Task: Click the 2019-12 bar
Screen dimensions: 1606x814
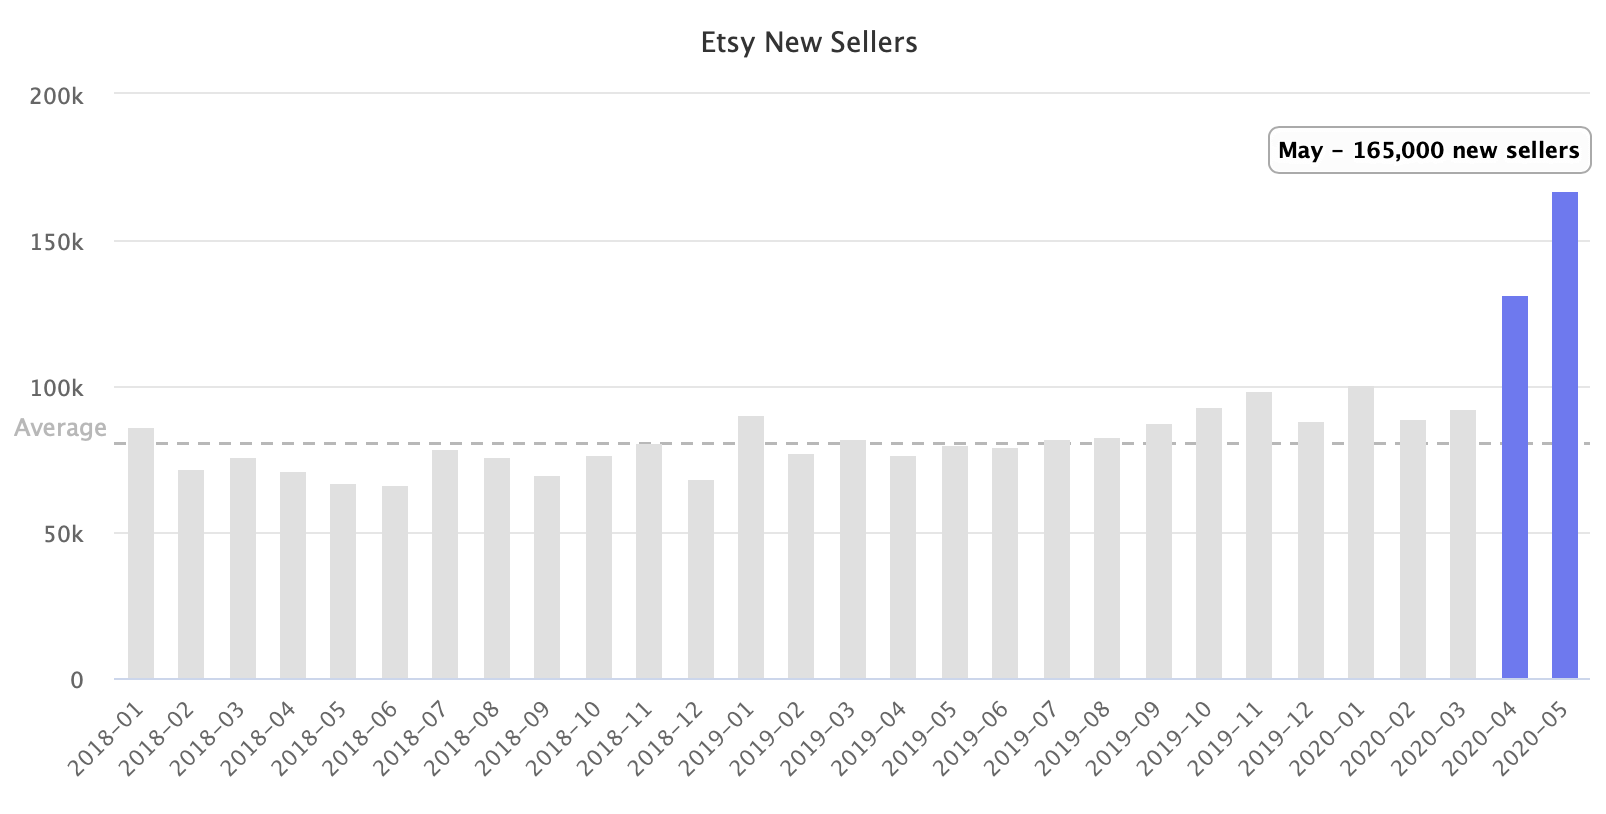Action: coord(1311,550)
